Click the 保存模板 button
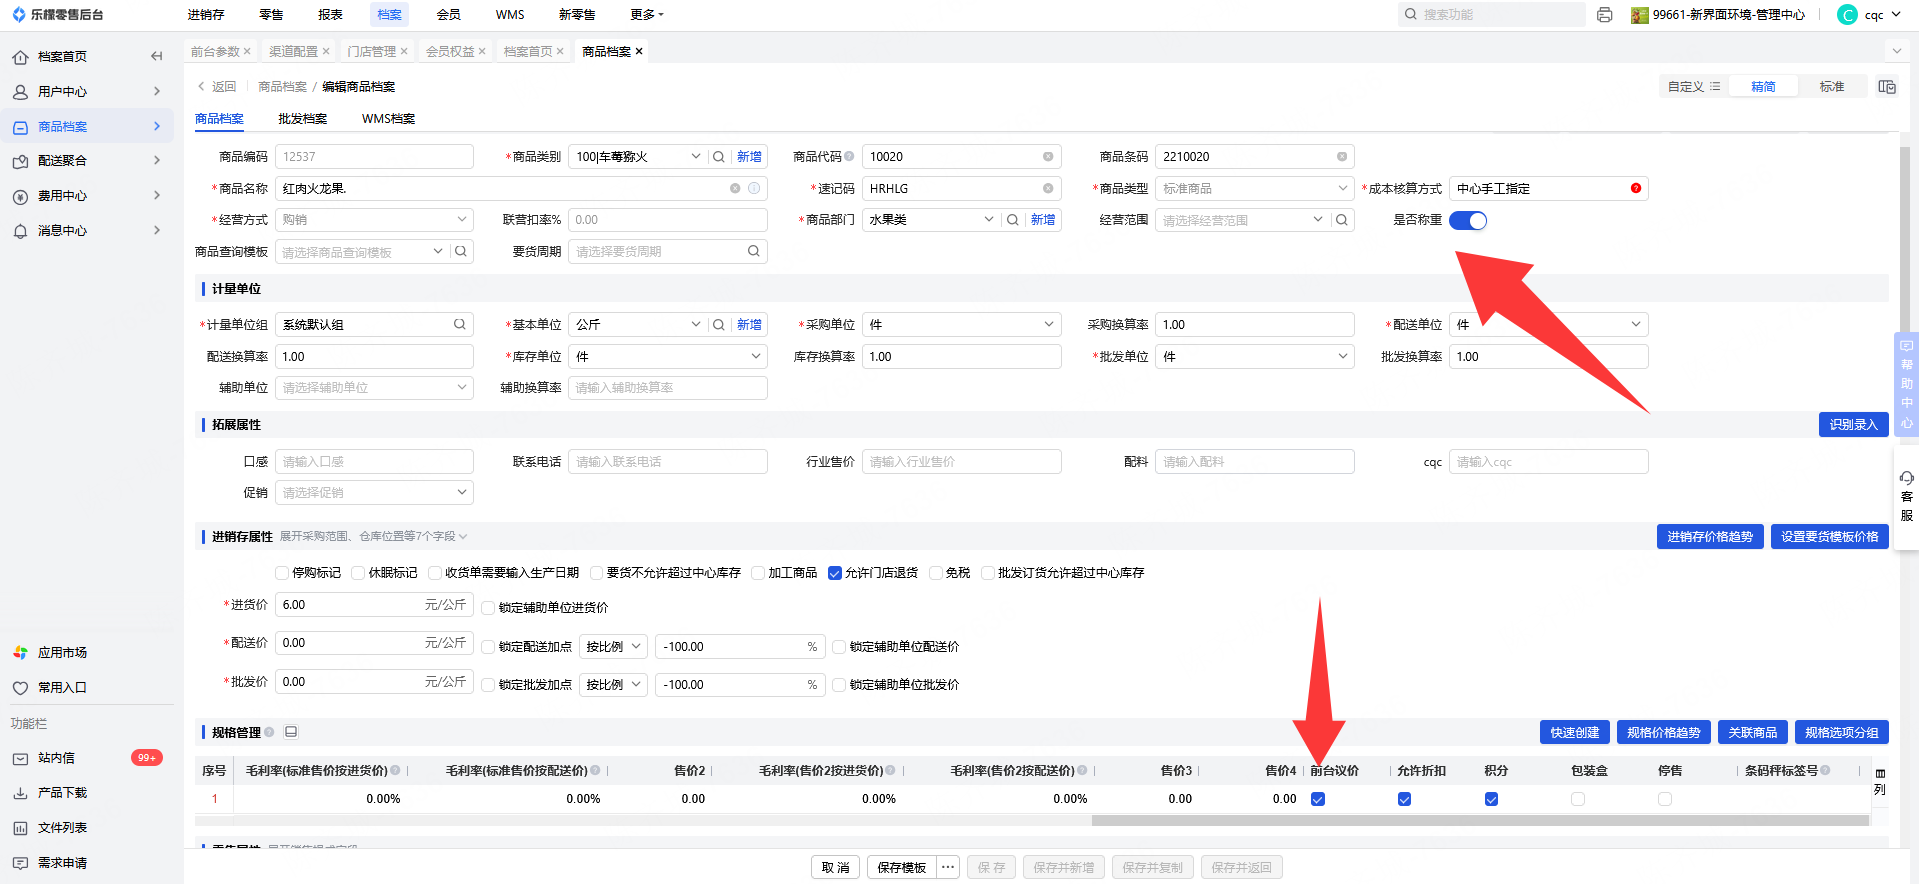Screen dimensions: 1919x884 (902, 867)
